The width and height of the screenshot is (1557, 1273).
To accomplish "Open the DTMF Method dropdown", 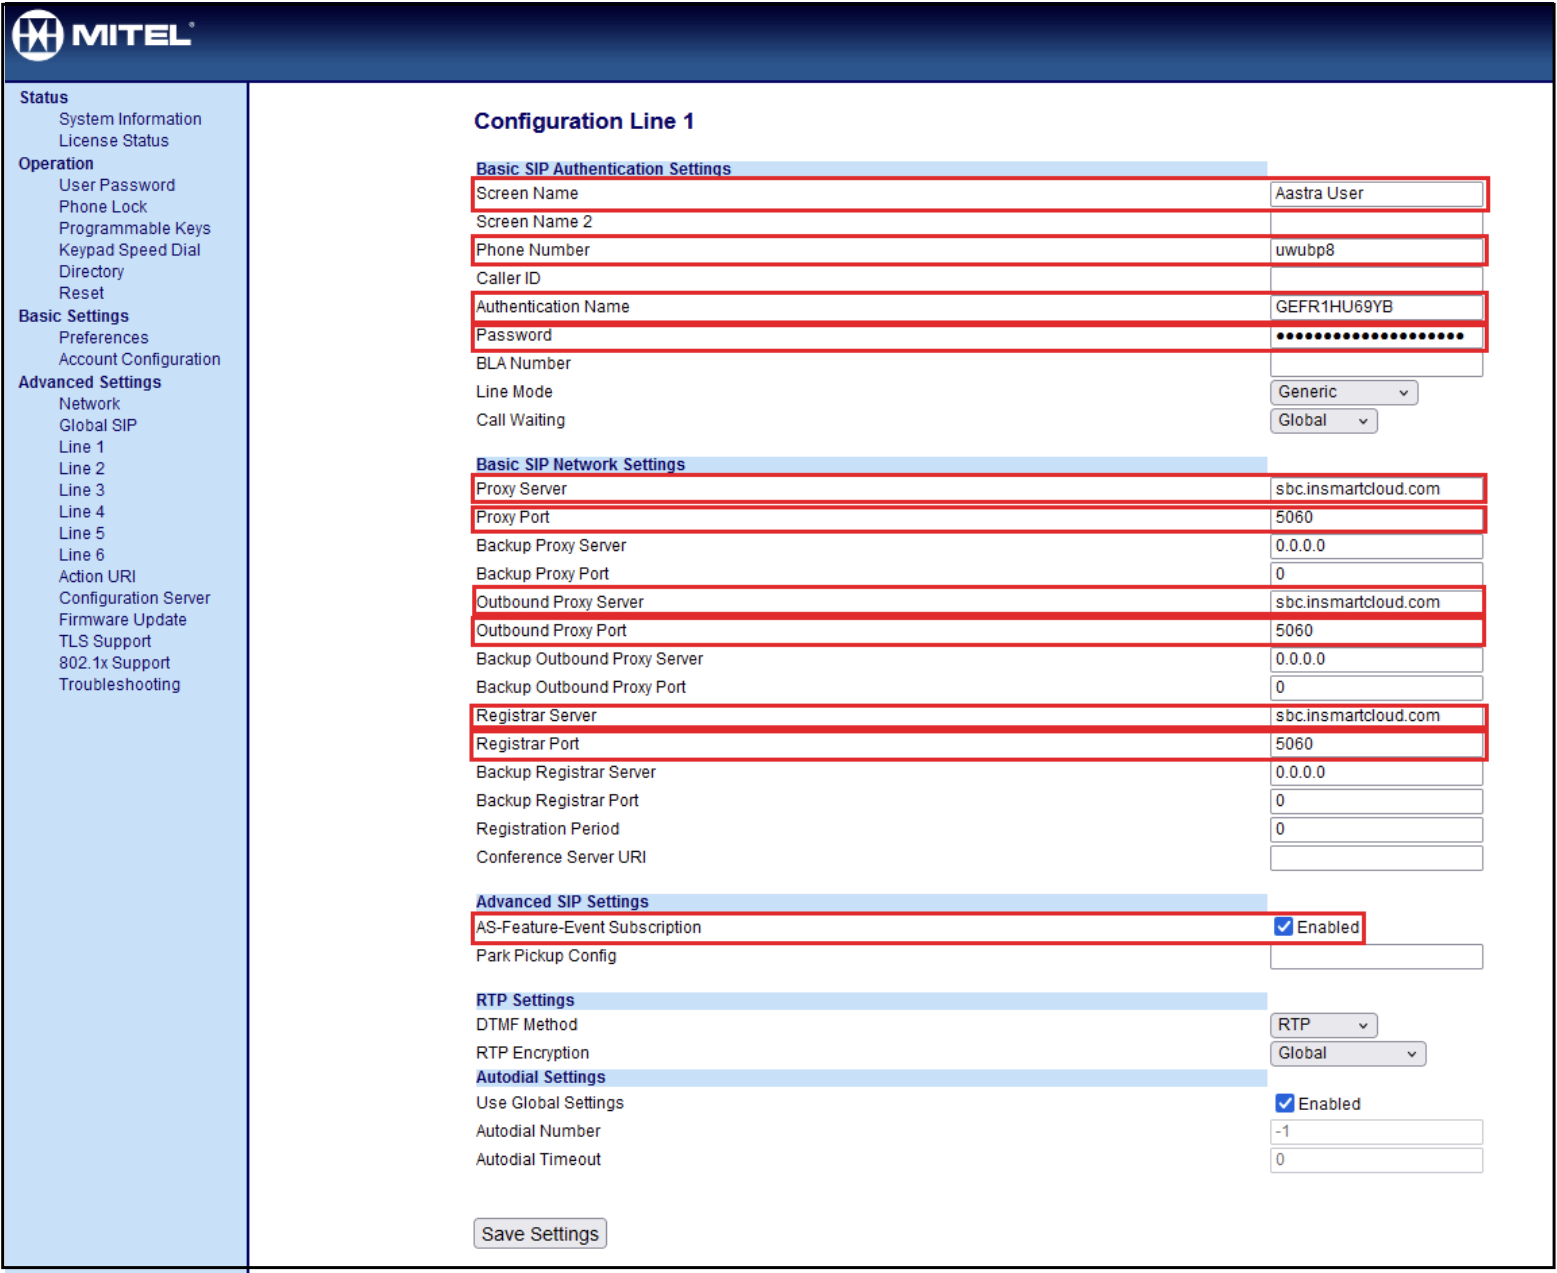I will (x=1323, y=1025).
